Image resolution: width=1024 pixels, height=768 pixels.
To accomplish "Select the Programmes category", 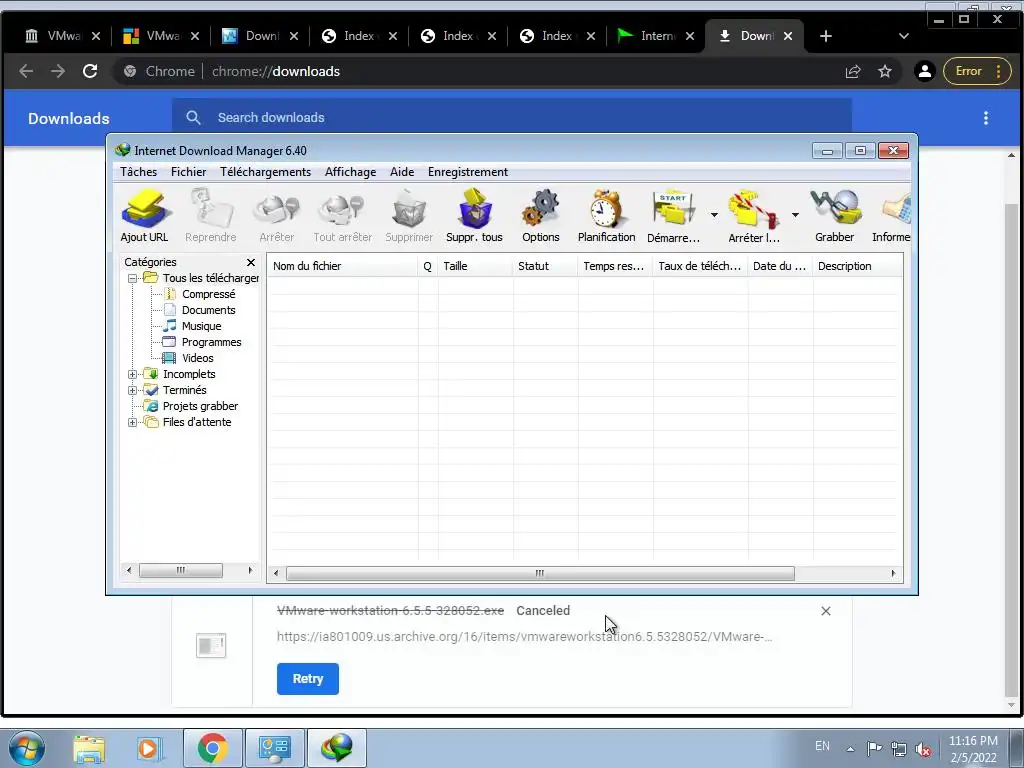I will pyautogui.click(x=211, y=342).
